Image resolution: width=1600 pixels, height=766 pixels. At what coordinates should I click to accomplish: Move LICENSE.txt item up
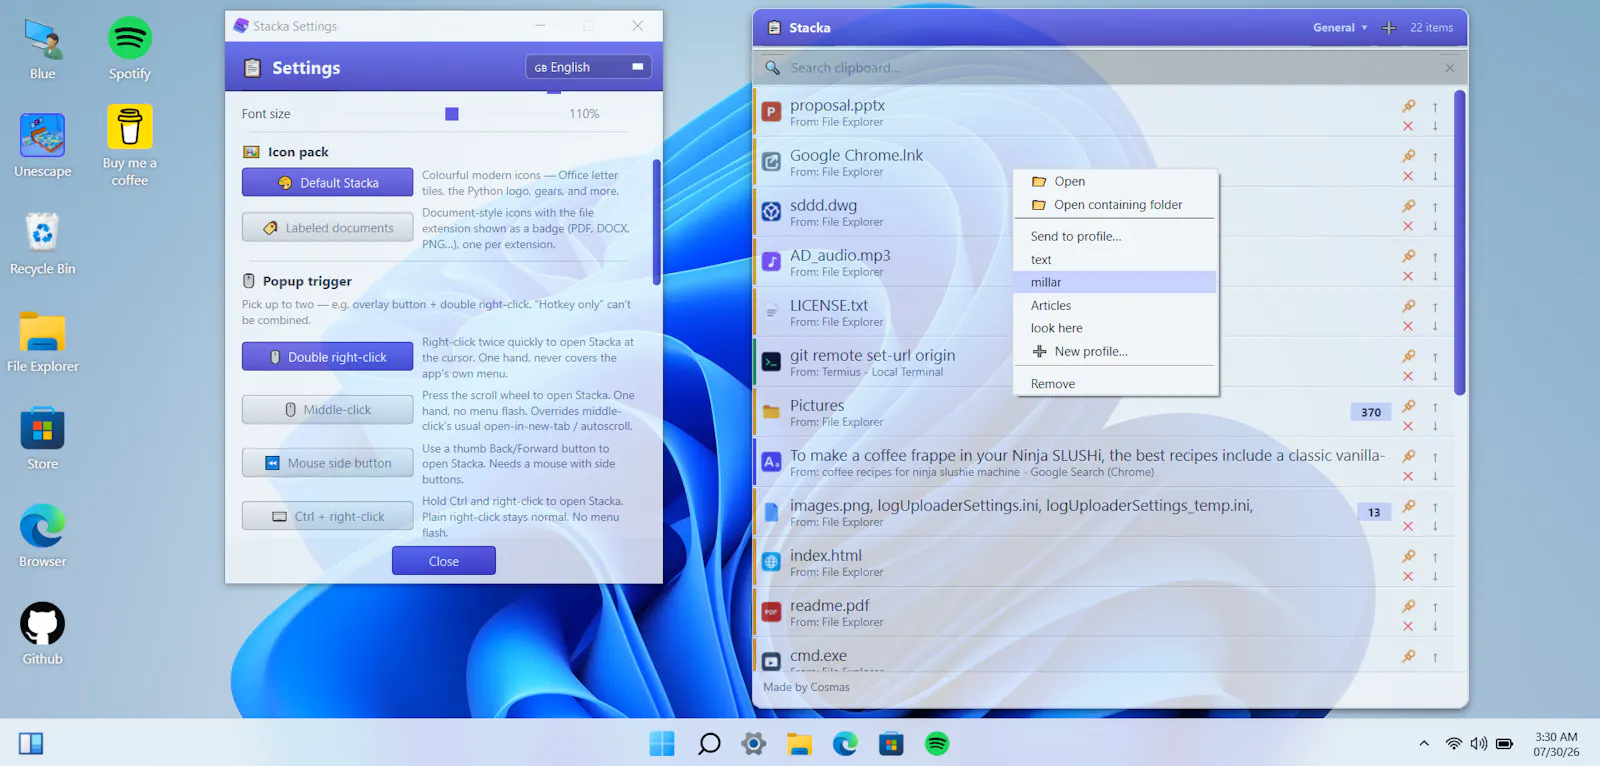tap(1435, 307)
